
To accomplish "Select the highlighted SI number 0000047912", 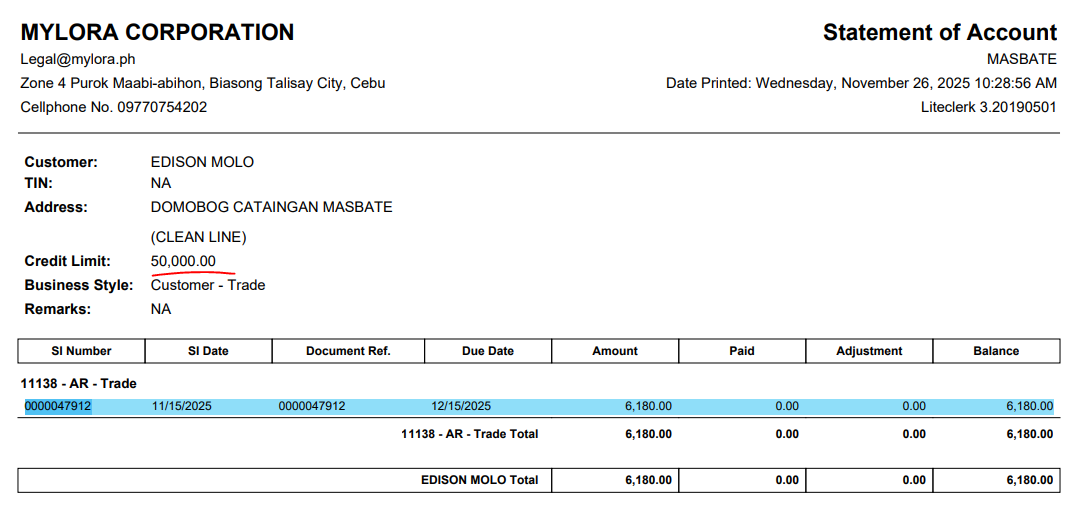I will 58,406.
